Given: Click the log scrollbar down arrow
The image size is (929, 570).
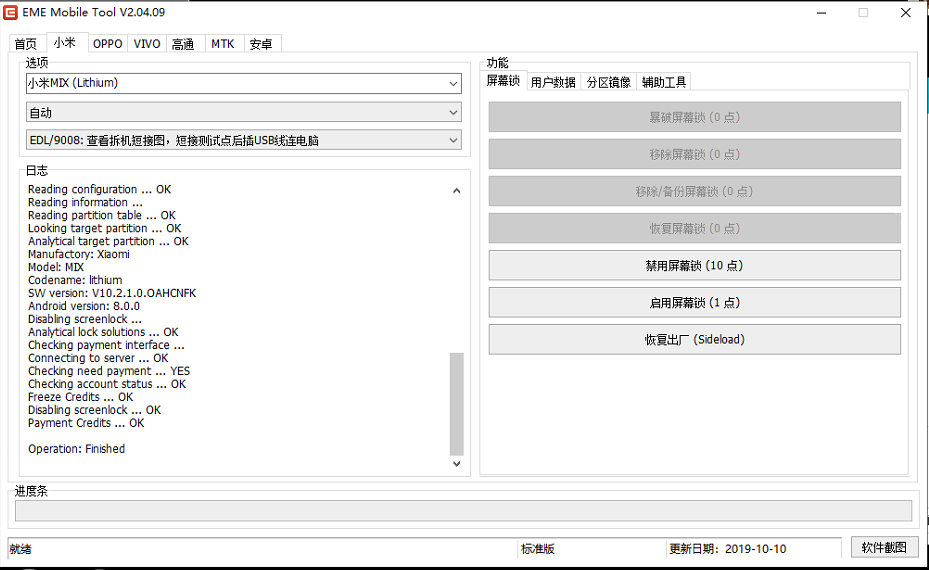Looking at the screenshot, I should point(456,464).
